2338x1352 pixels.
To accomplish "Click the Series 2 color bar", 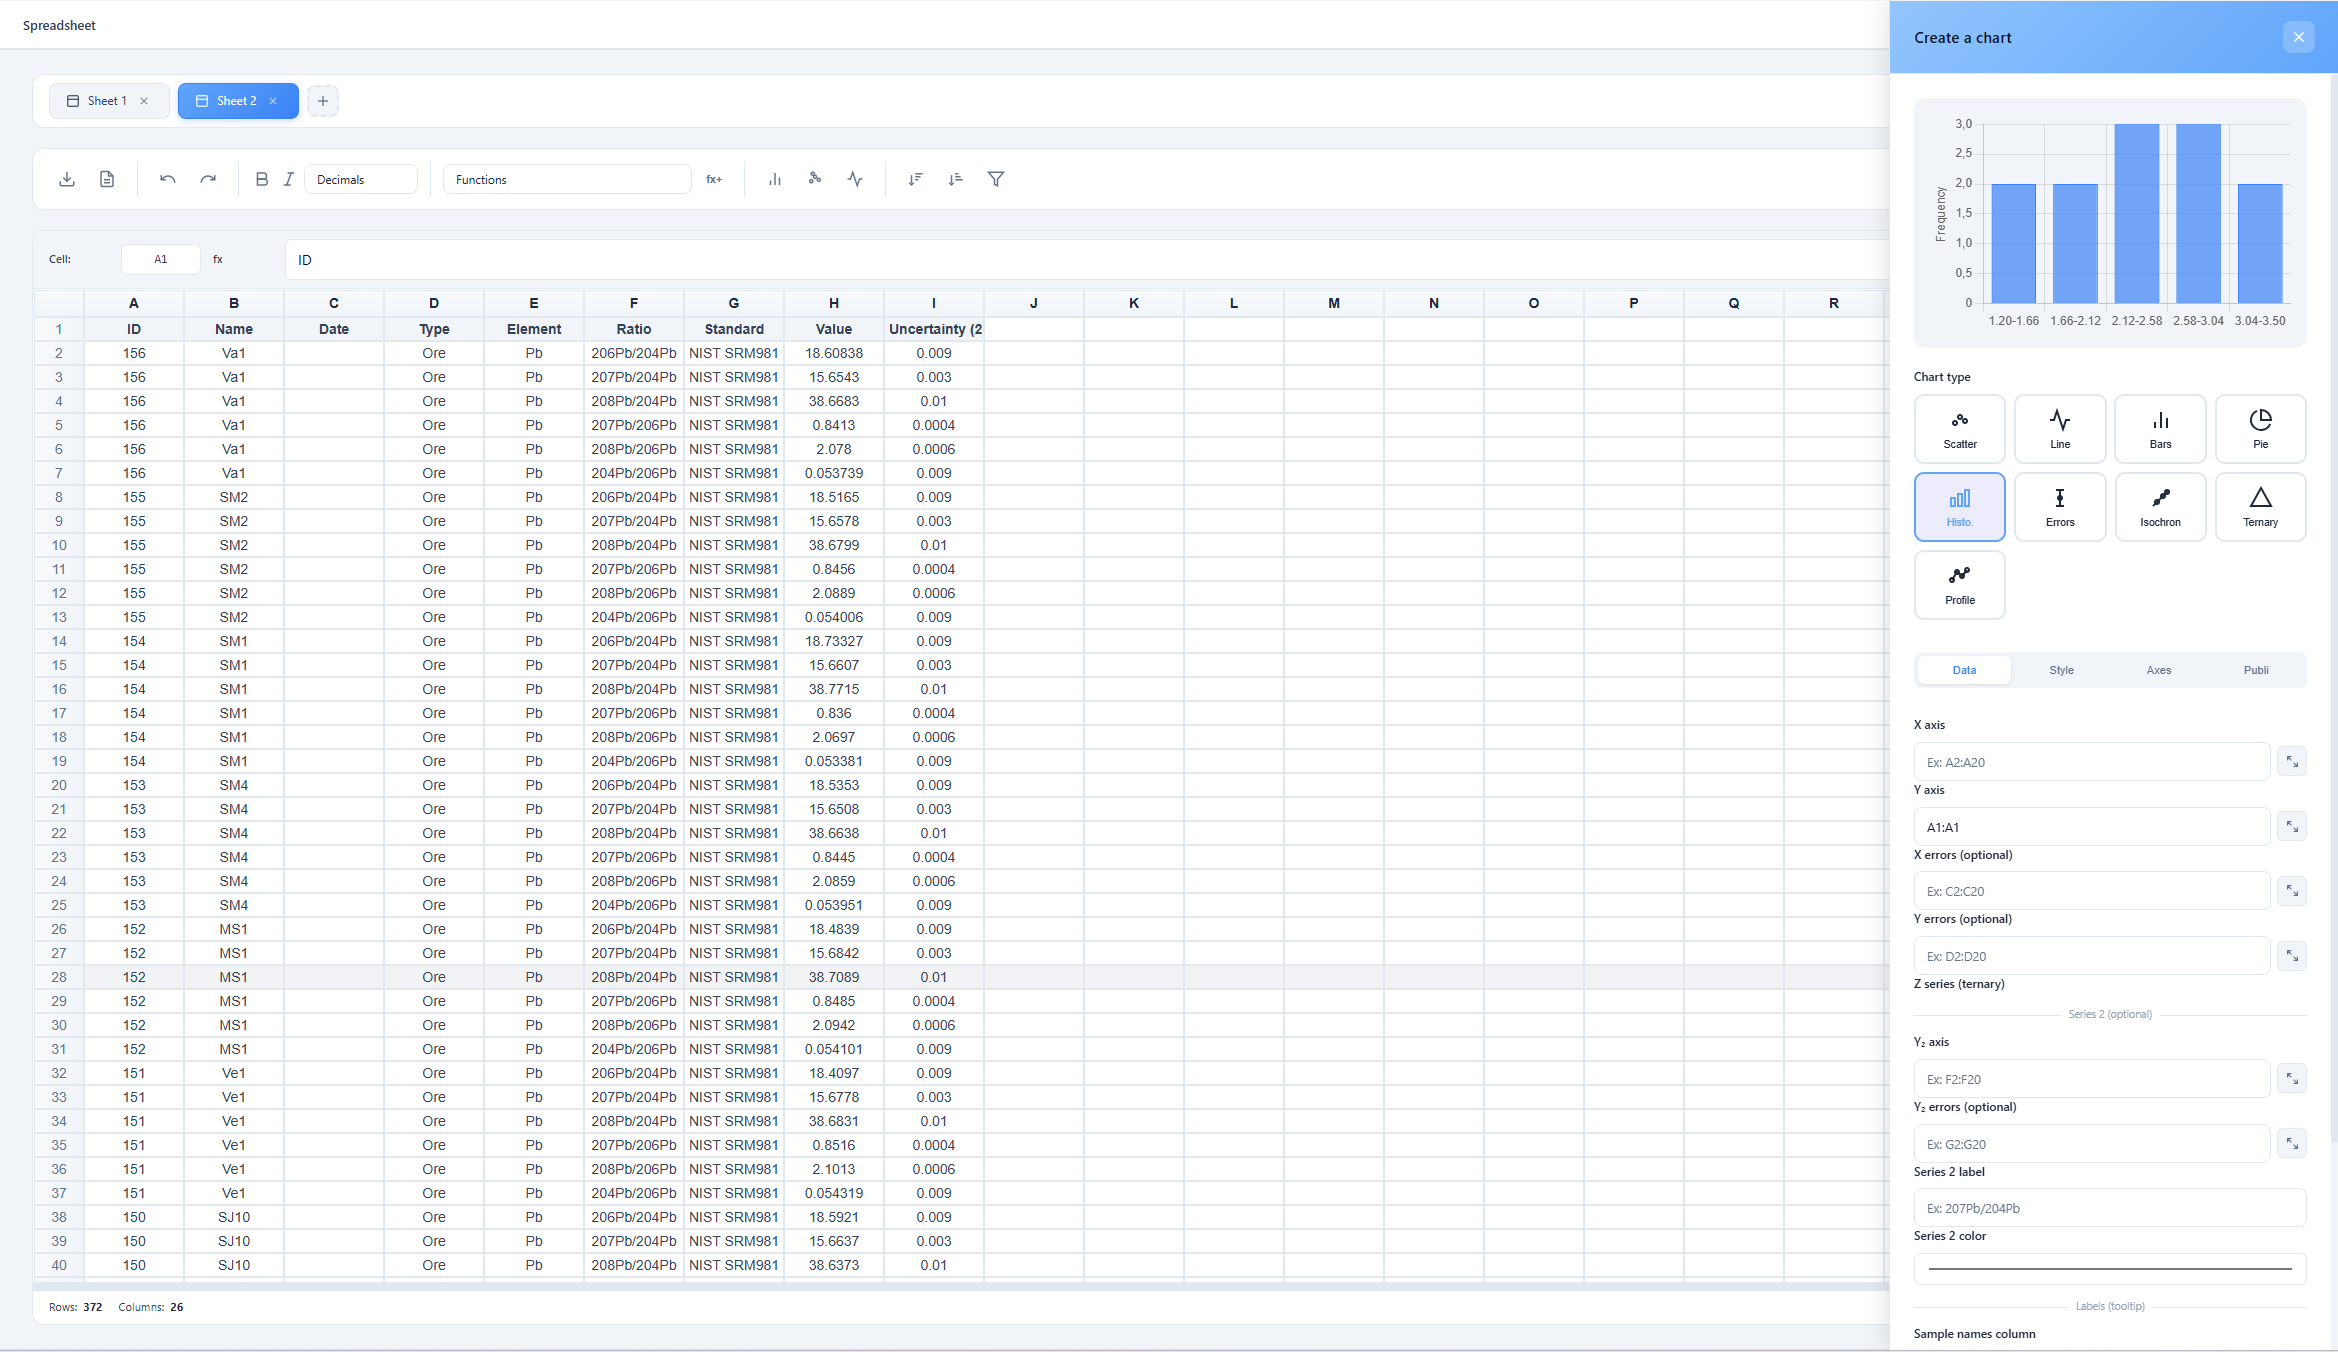I will (2109, 1269).
